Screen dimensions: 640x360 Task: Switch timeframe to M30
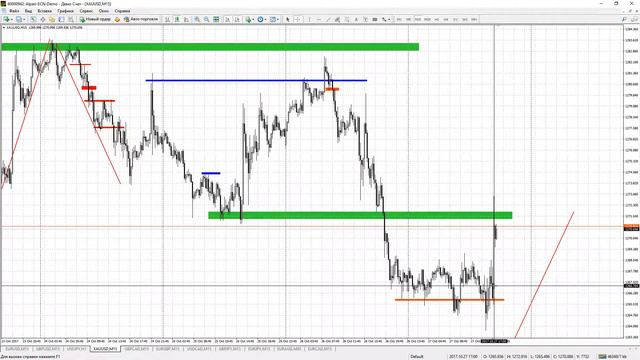tap(427, 19)
